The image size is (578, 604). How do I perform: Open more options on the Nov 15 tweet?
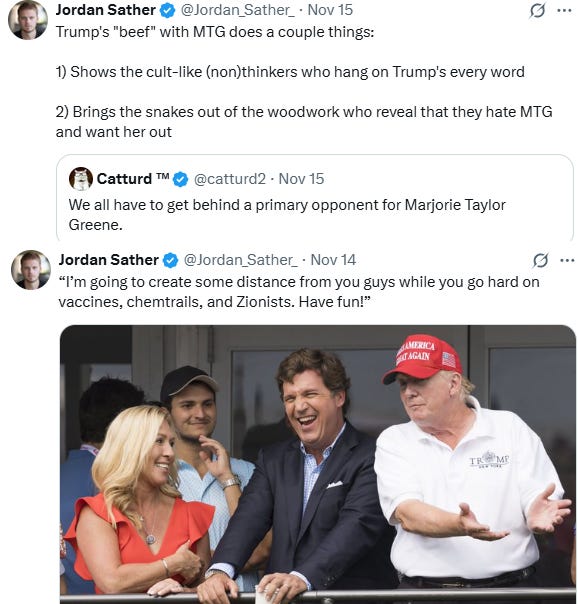tap(564, 11)
